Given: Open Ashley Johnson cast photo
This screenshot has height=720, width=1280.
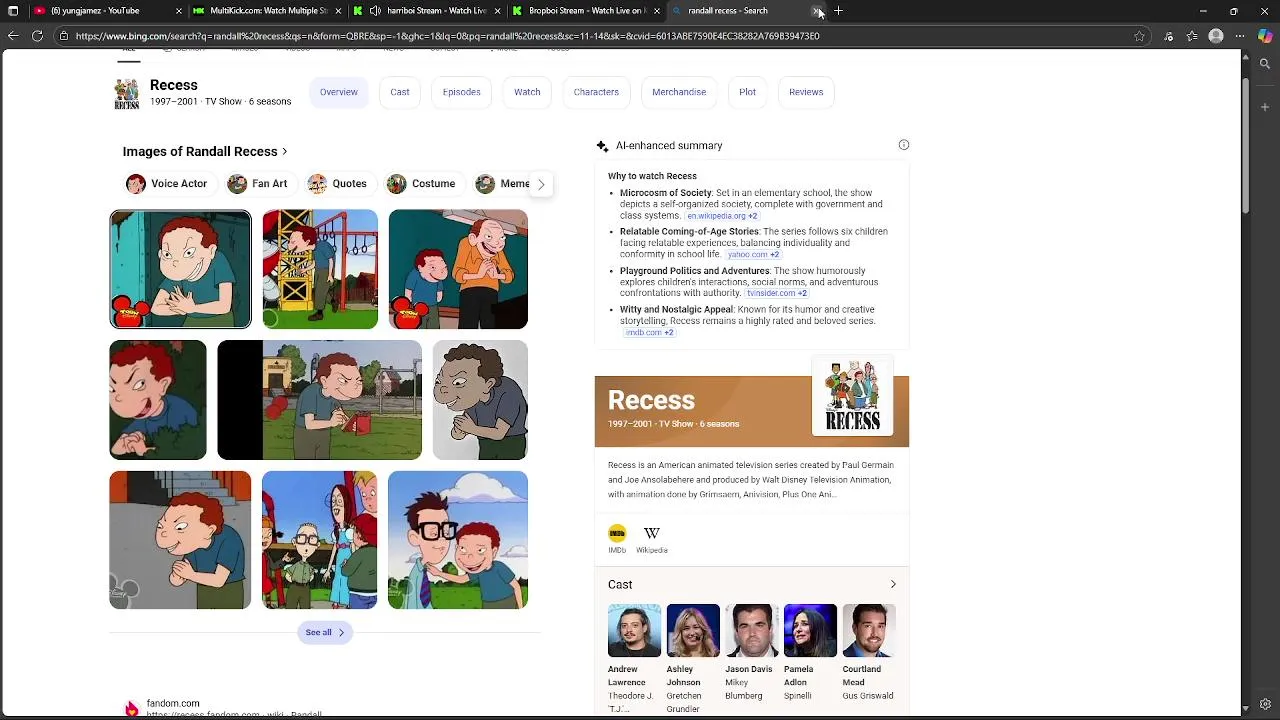Looking at the screenshot, I should (693, 630).
